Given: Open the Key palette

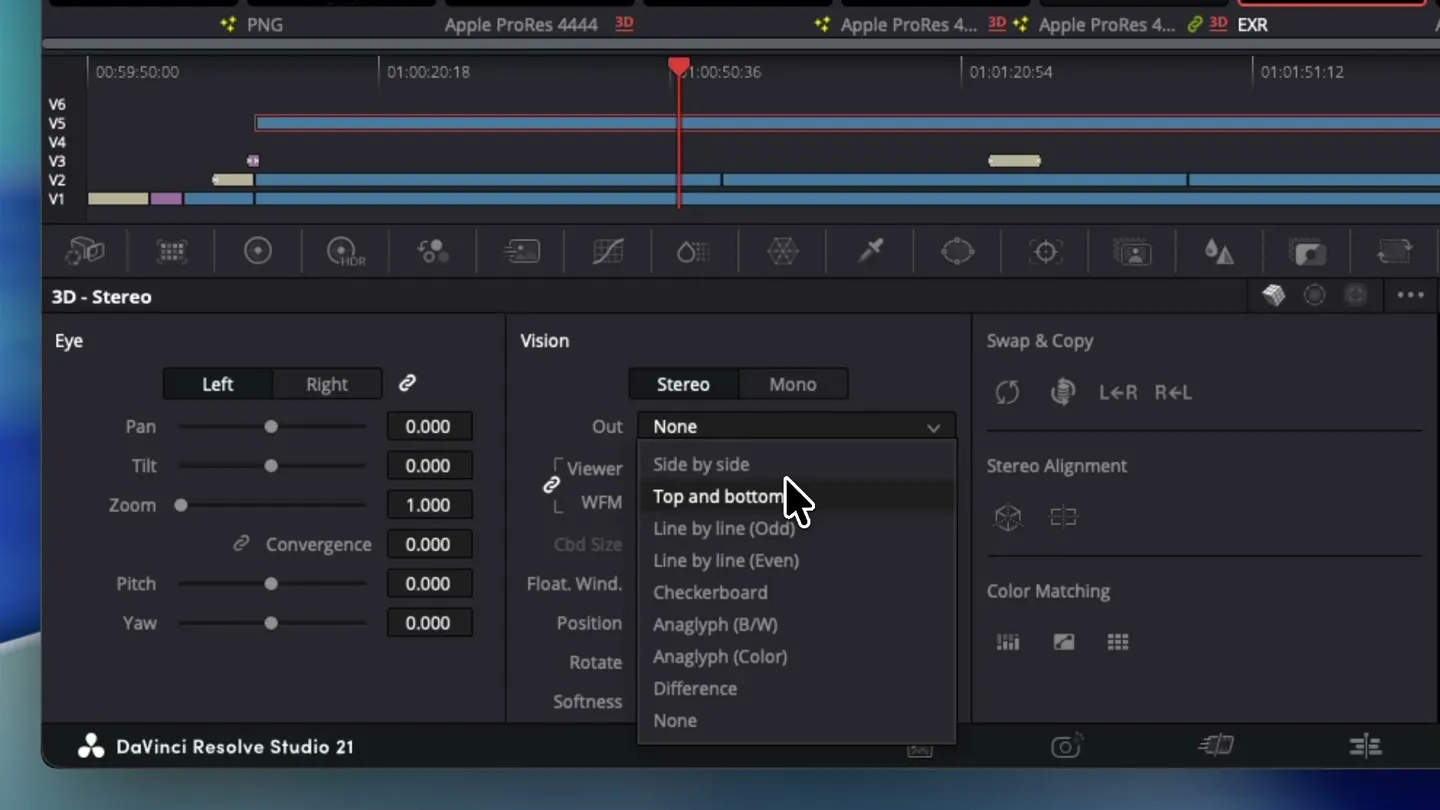Looking at the screenshot, I should point(1307,251).
